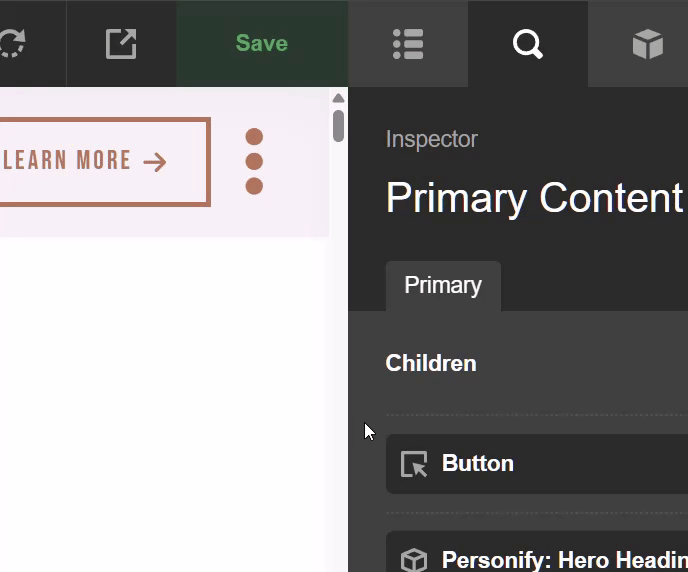
Task: Click the green Save button
Action: point(261,44)
